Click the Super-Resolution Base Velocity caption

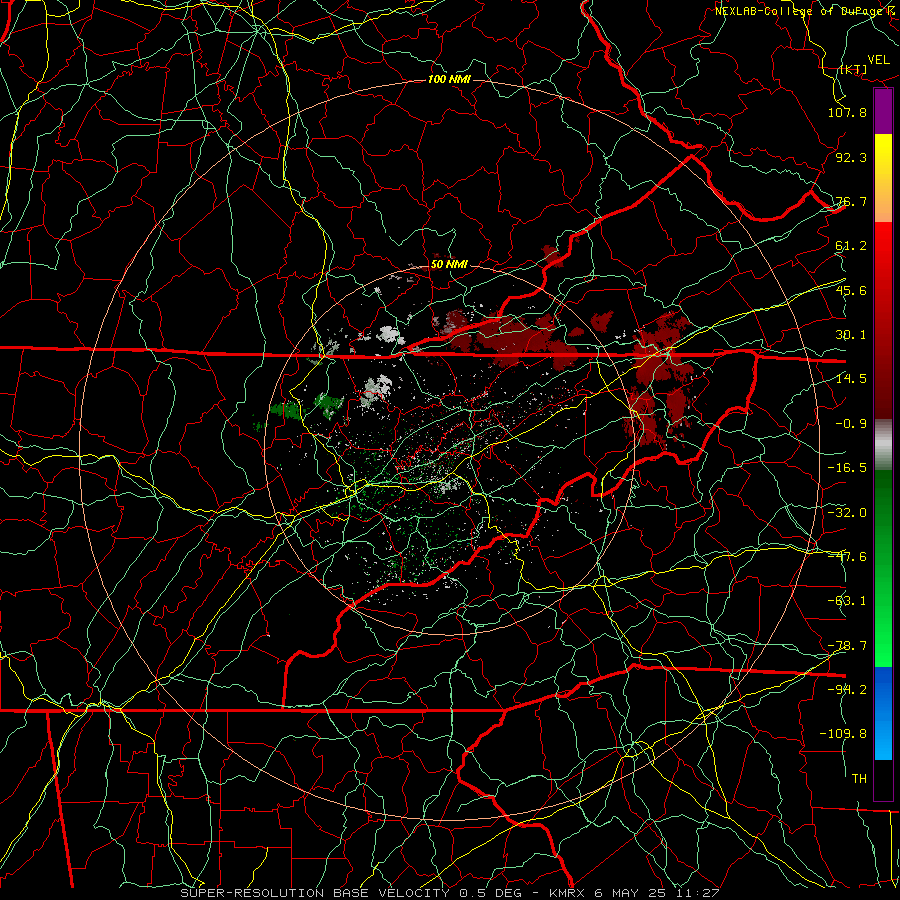[449, 893]
